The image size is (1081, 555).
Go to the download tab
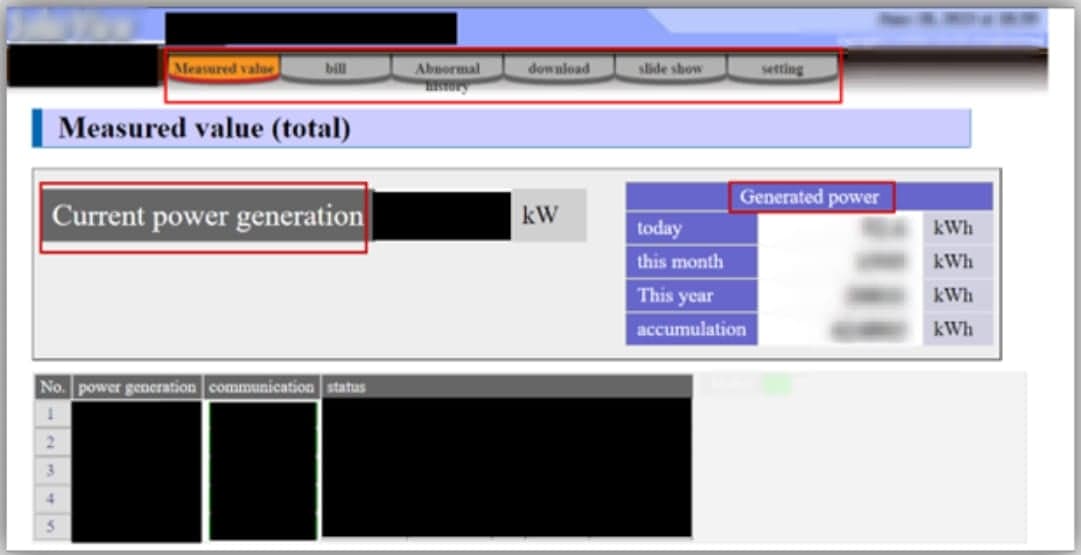(x=558, y=69)
